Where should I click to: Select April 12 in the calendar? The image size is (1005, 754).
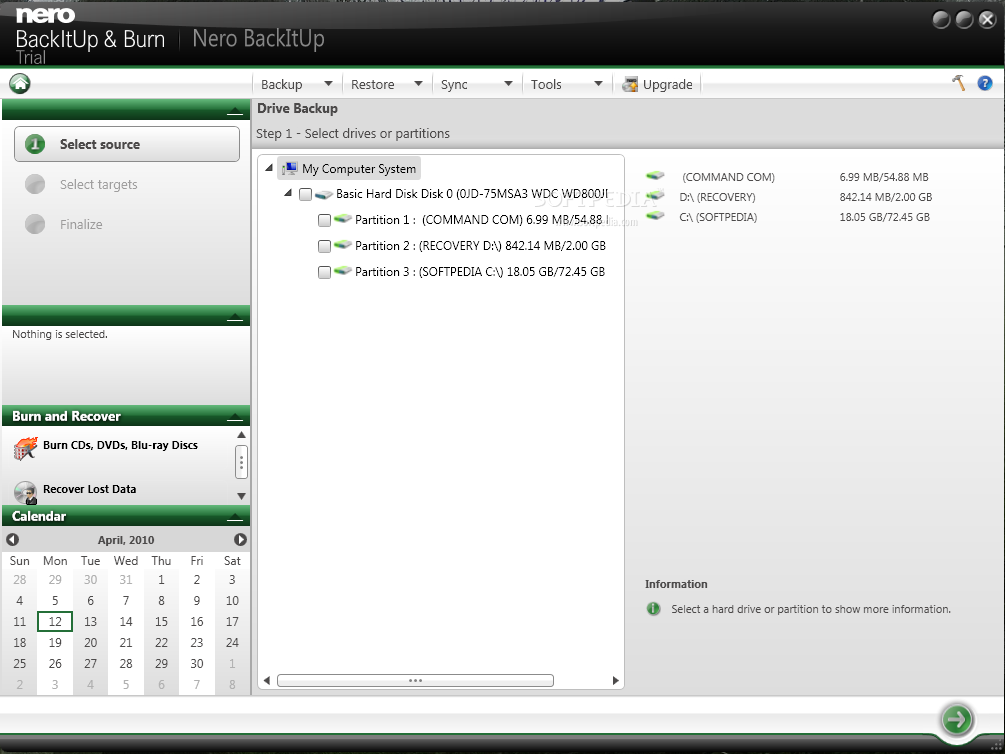coord(55,621)
